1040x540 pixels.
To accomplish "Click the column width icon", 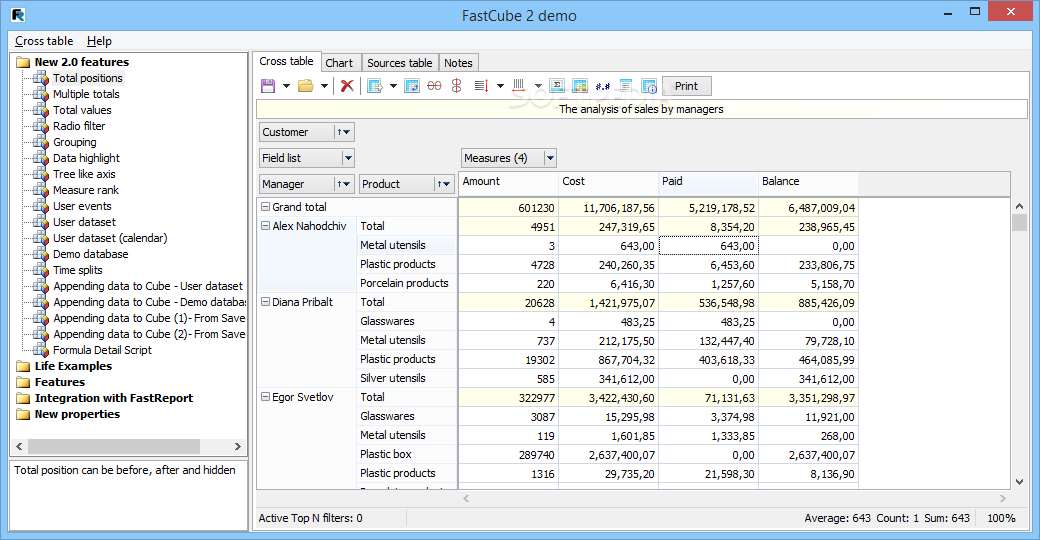I will pos(519,86).
